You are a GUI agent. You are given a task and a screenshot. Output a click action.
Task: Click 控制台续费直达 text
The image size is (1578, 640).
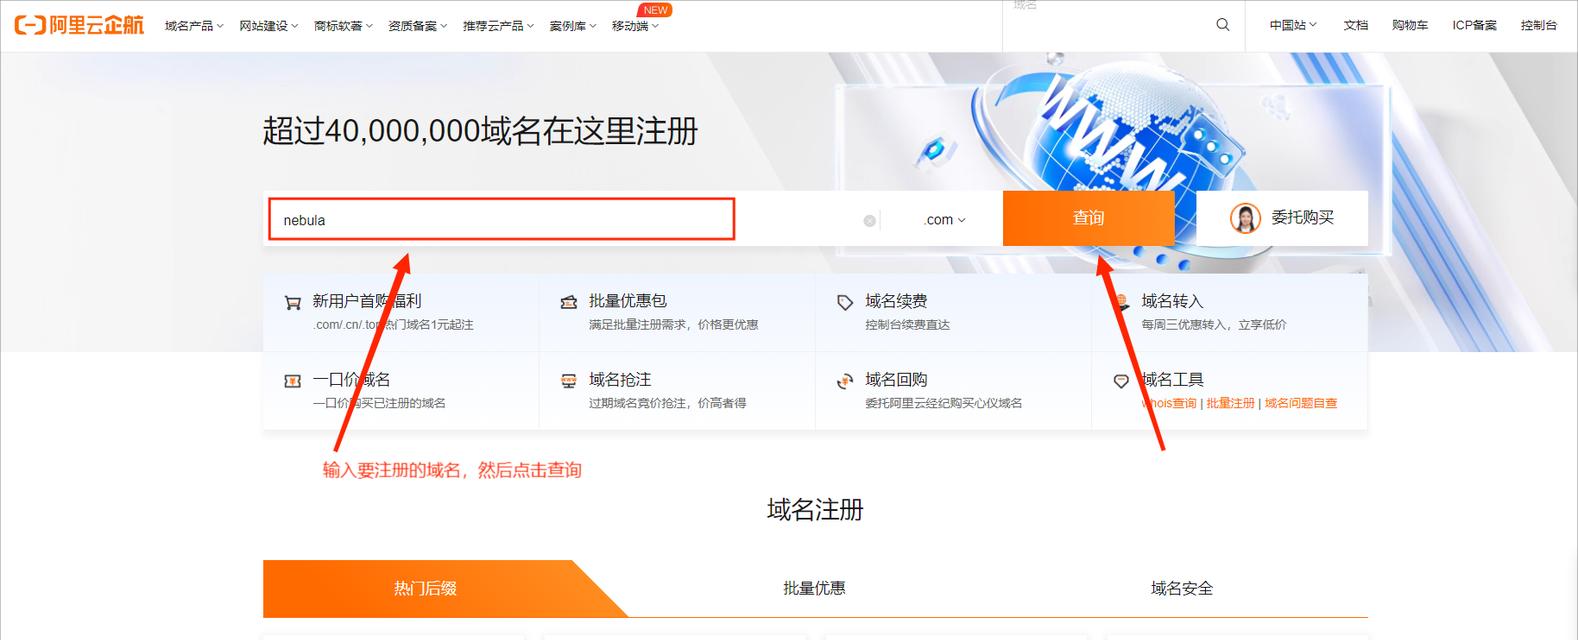(907, 325)
